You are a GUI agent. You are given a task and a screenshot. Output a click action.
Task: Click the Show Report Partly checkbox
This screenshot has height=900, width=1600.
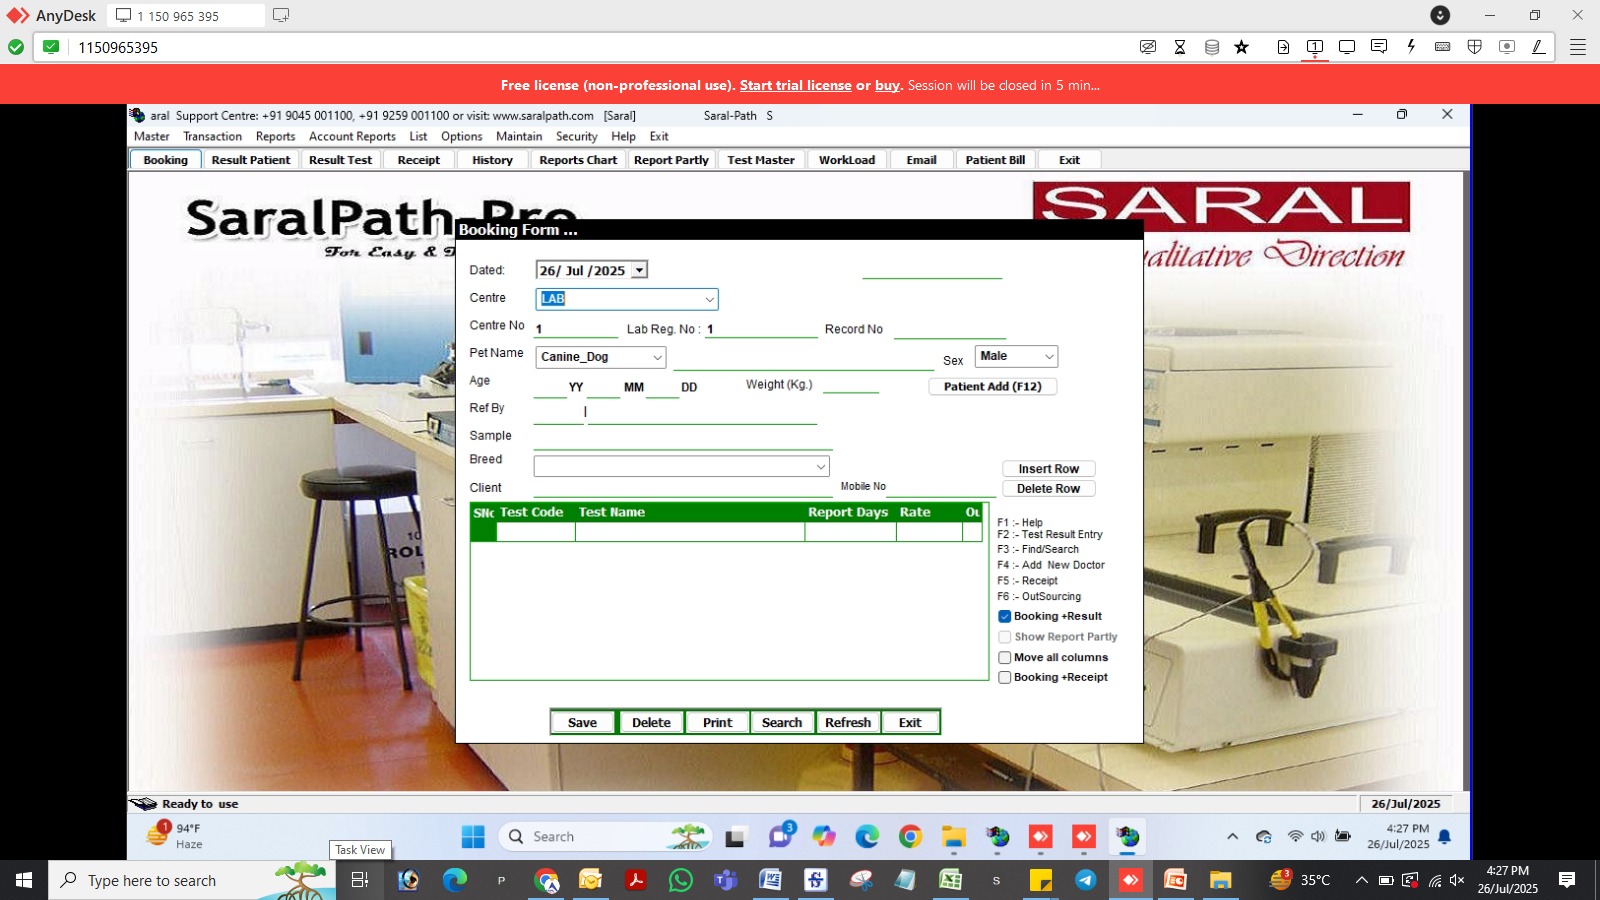[1005, 637]
